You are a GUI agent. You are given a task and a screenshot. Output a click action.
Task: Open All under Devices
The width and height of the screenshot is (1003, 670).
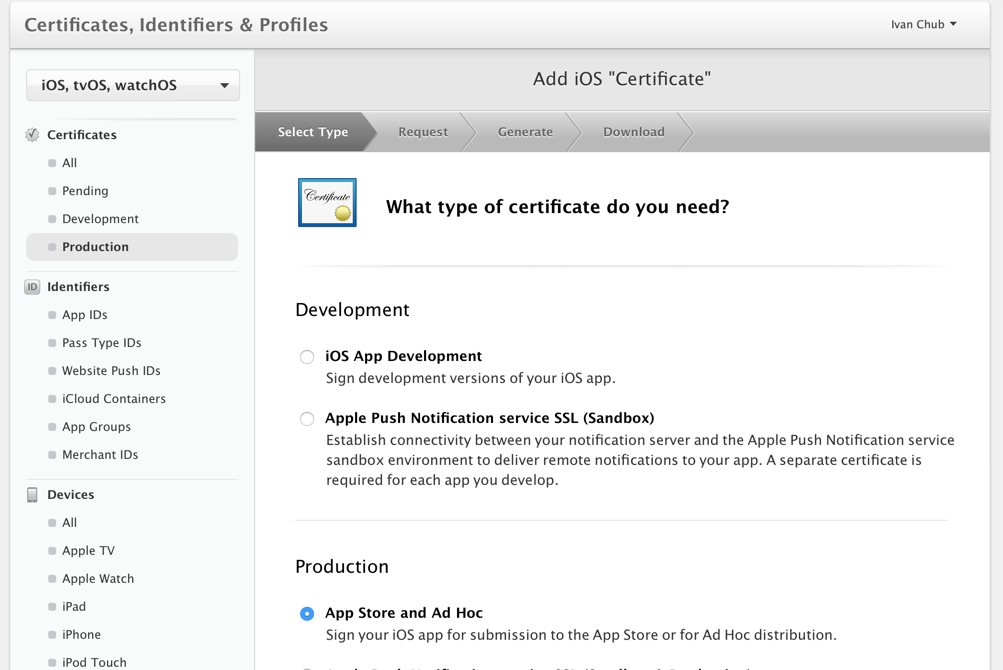(x=69, y=523)
